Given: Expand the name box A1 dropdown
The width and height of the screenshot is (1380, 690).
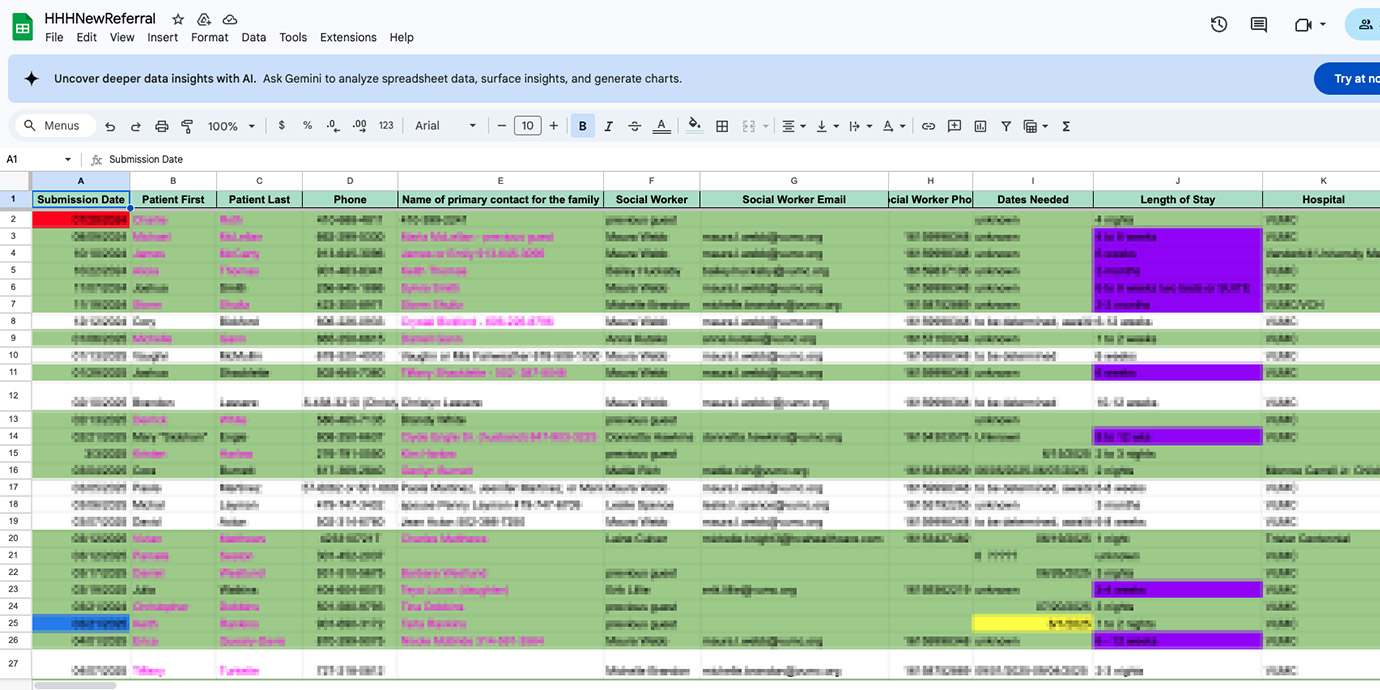Looking at the screenshot, I should point(68,159).
